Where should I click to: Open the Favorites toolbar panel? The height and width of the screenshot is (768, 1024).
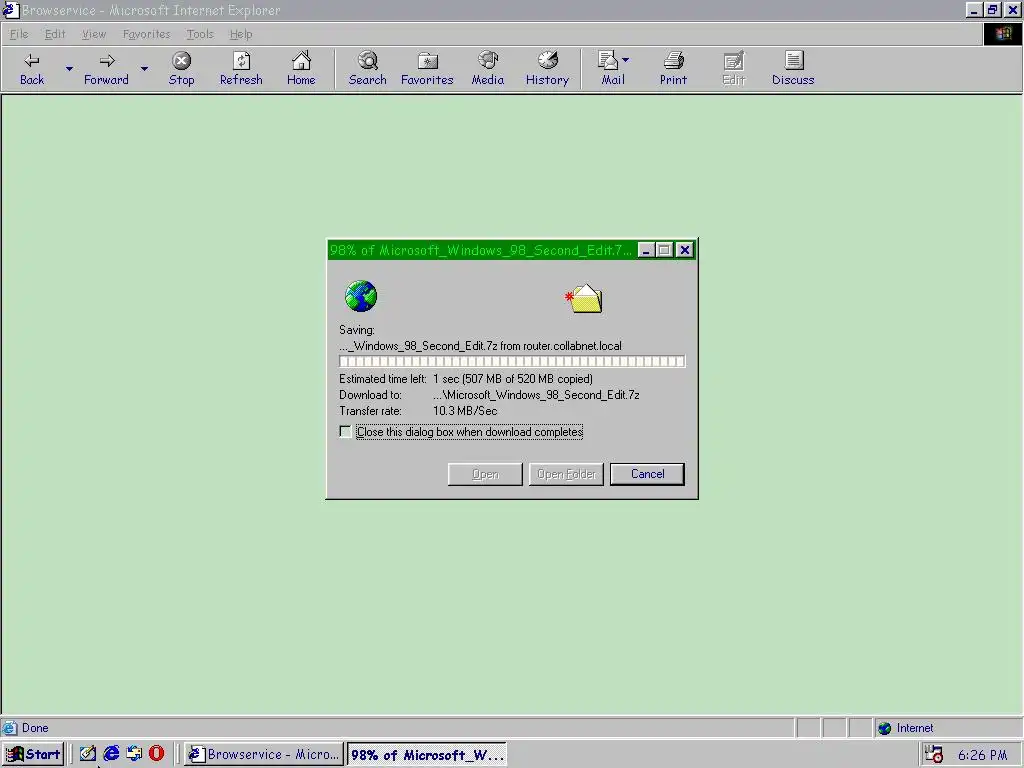pos(427,69)
